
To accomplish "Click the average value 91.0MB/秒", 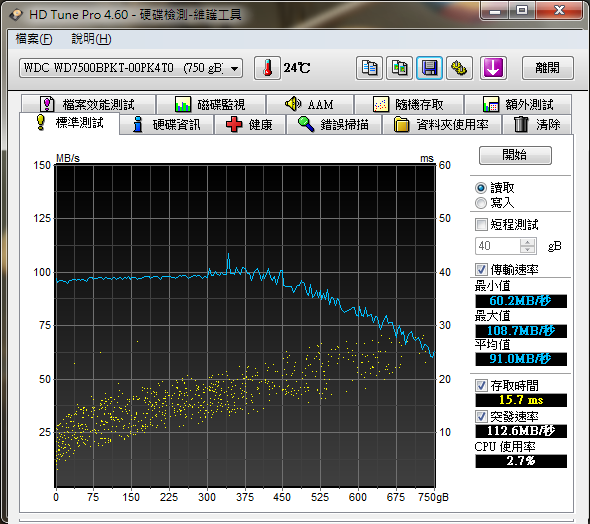I will [x=521, y=359].
